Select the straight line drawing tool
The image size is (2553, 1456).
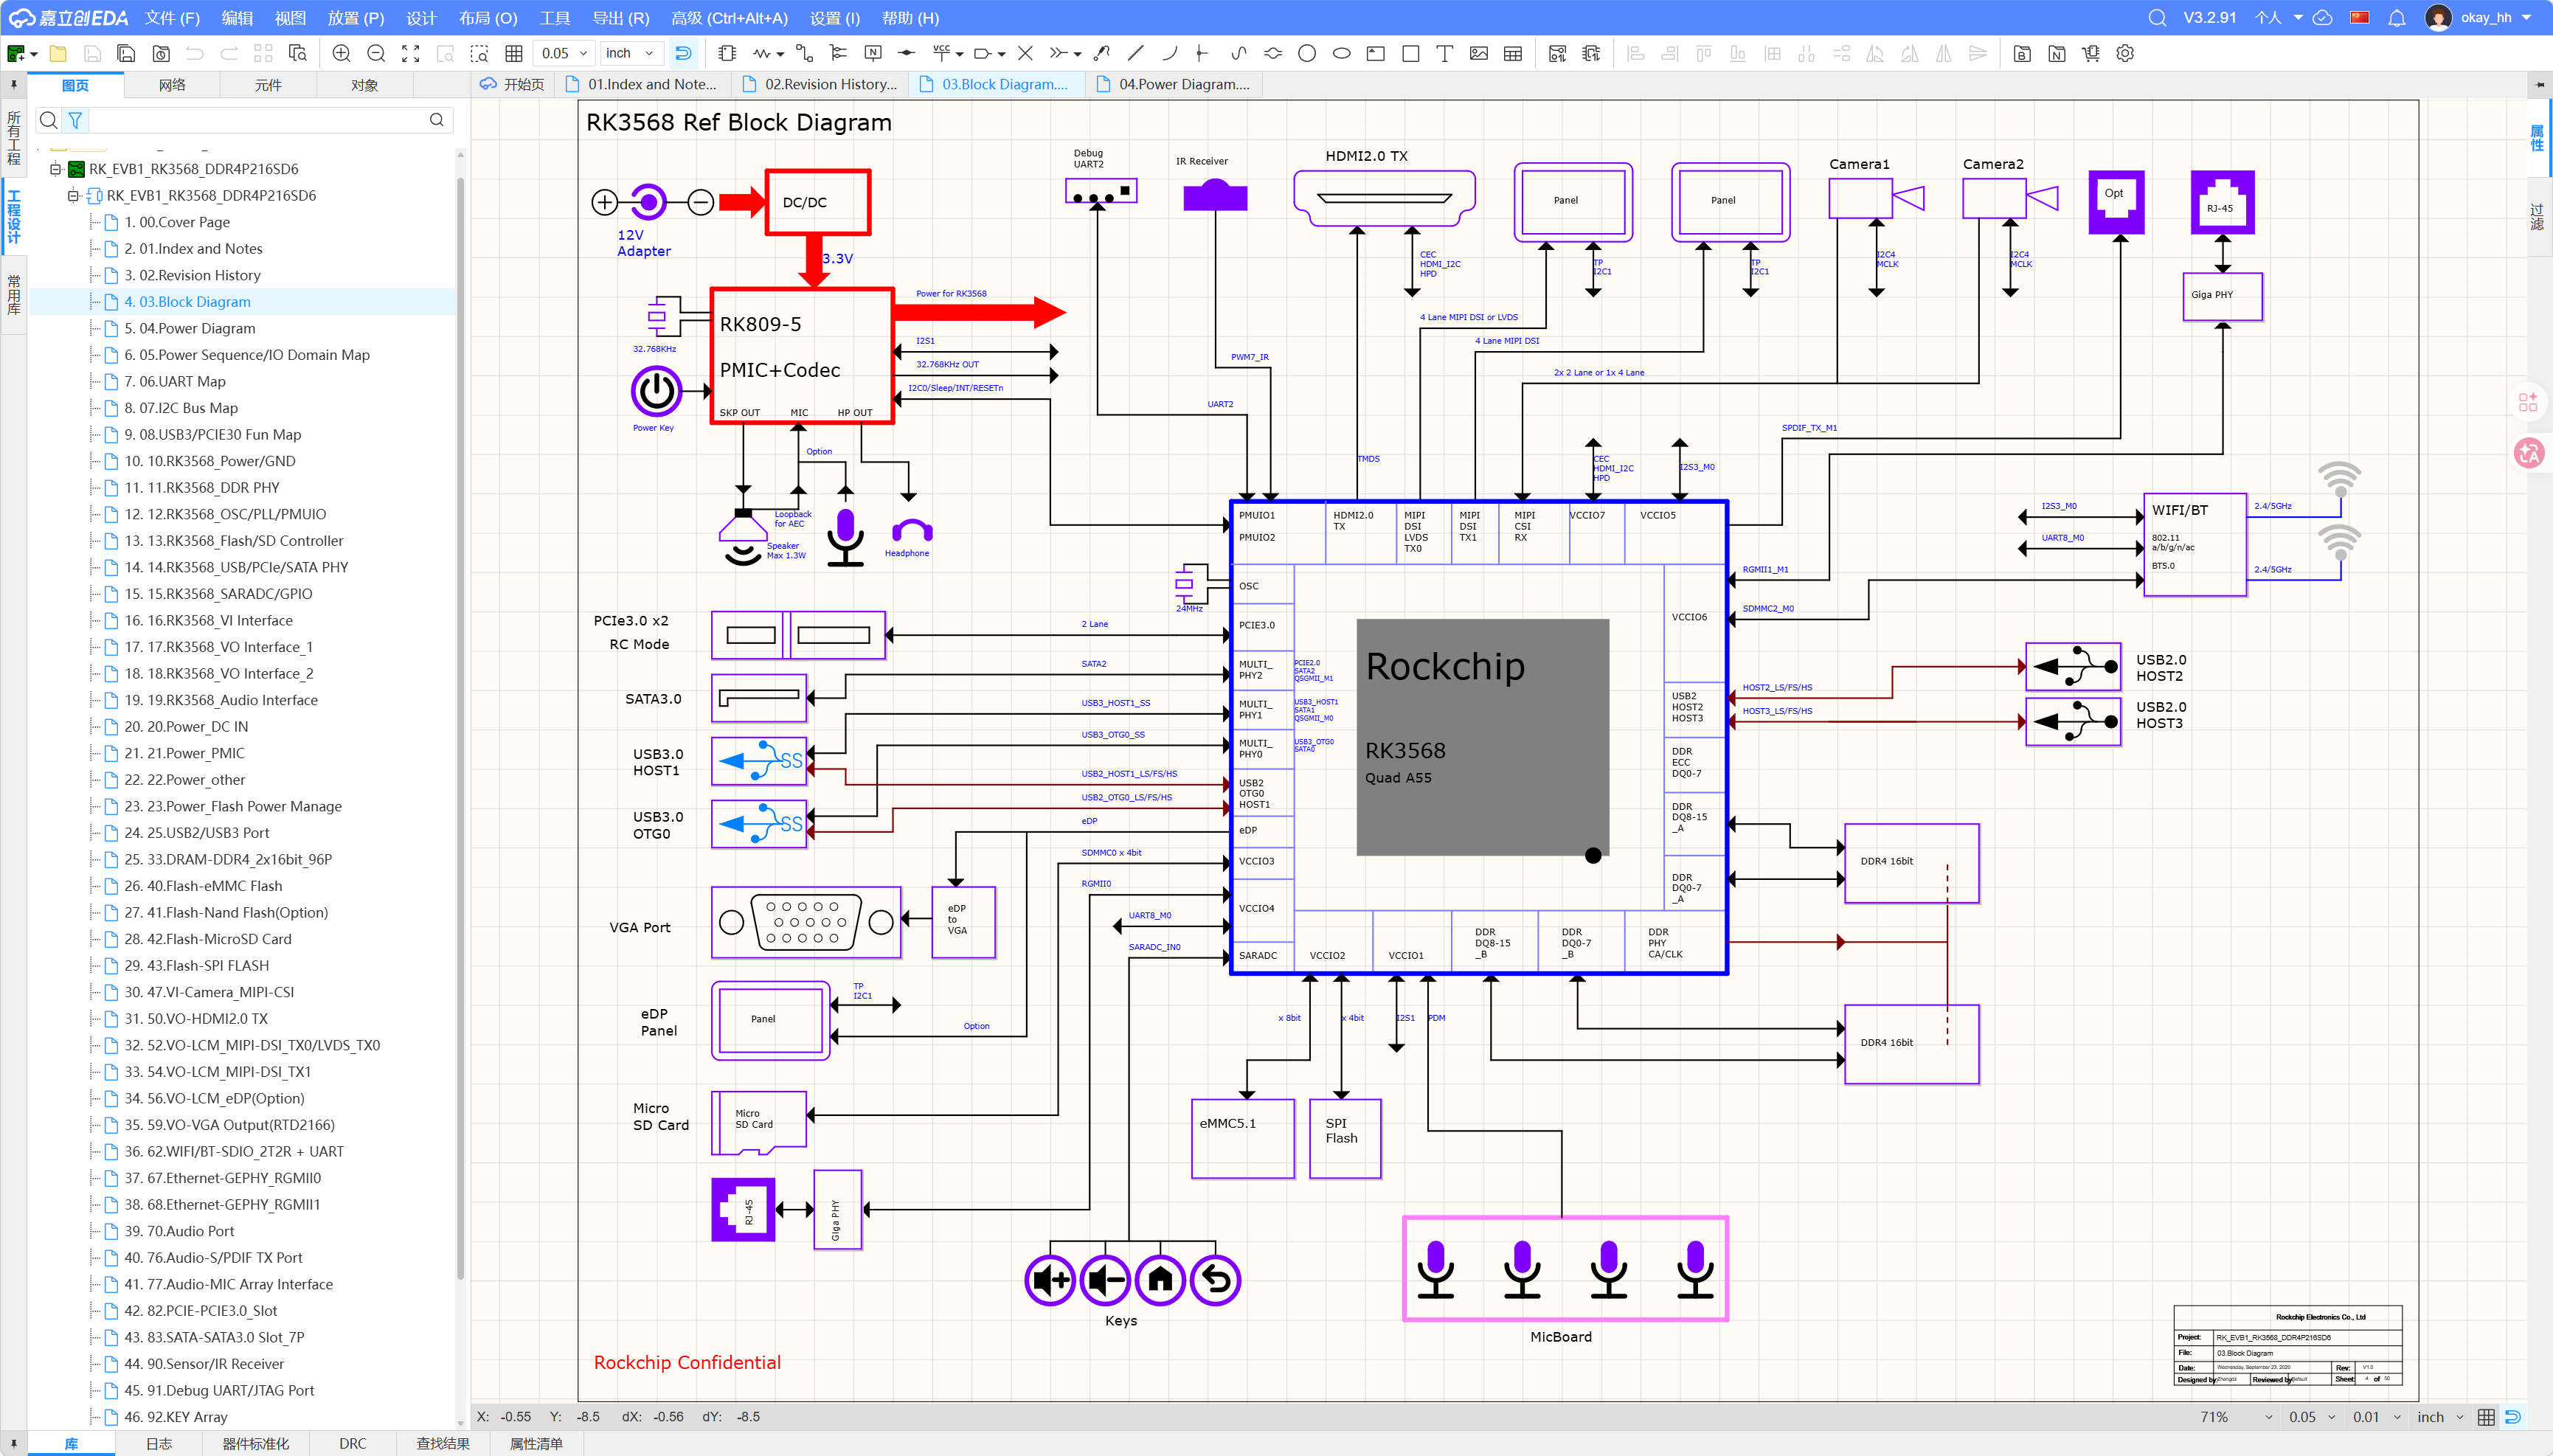1135,54
